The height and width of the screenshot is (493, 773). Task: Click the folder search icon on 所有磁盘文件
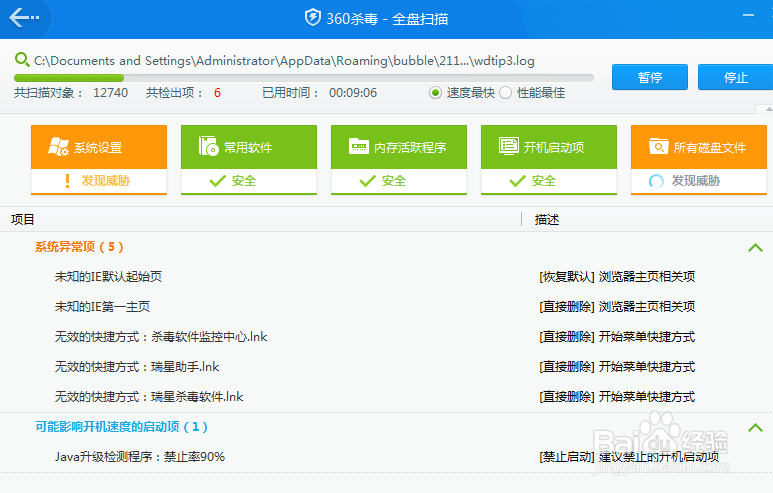tap(658, 146)
